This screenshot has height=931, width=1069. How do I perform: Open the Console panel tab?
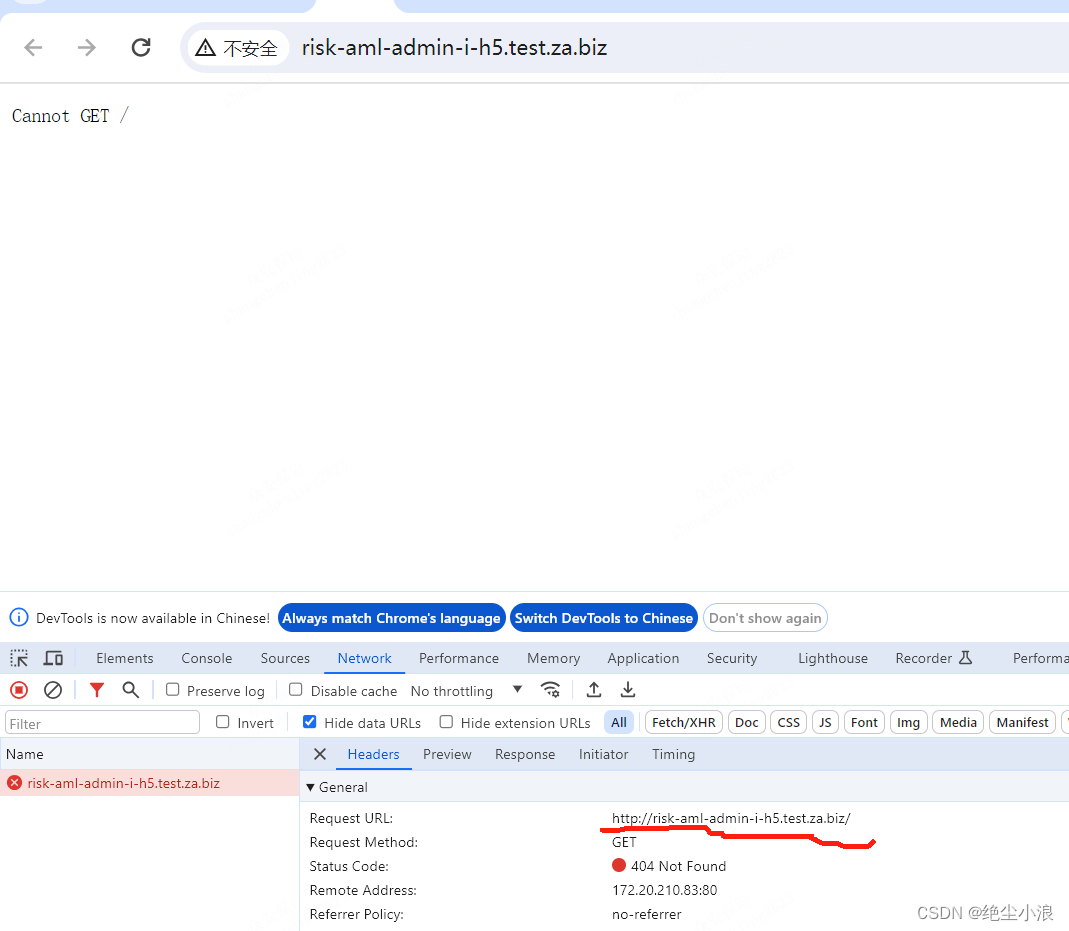tap(207, 658)
